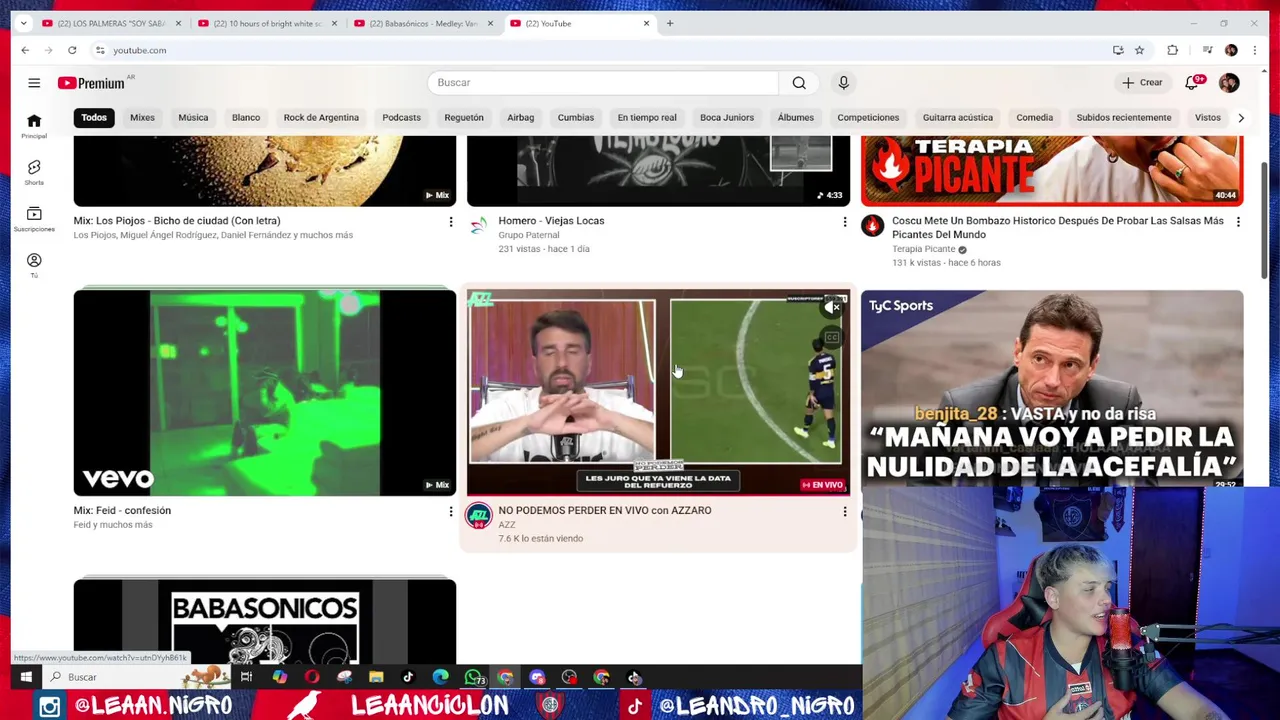The image size is (1280, 720).
Task: Bookmark this page with star icon
Action: coord(1139,50)
